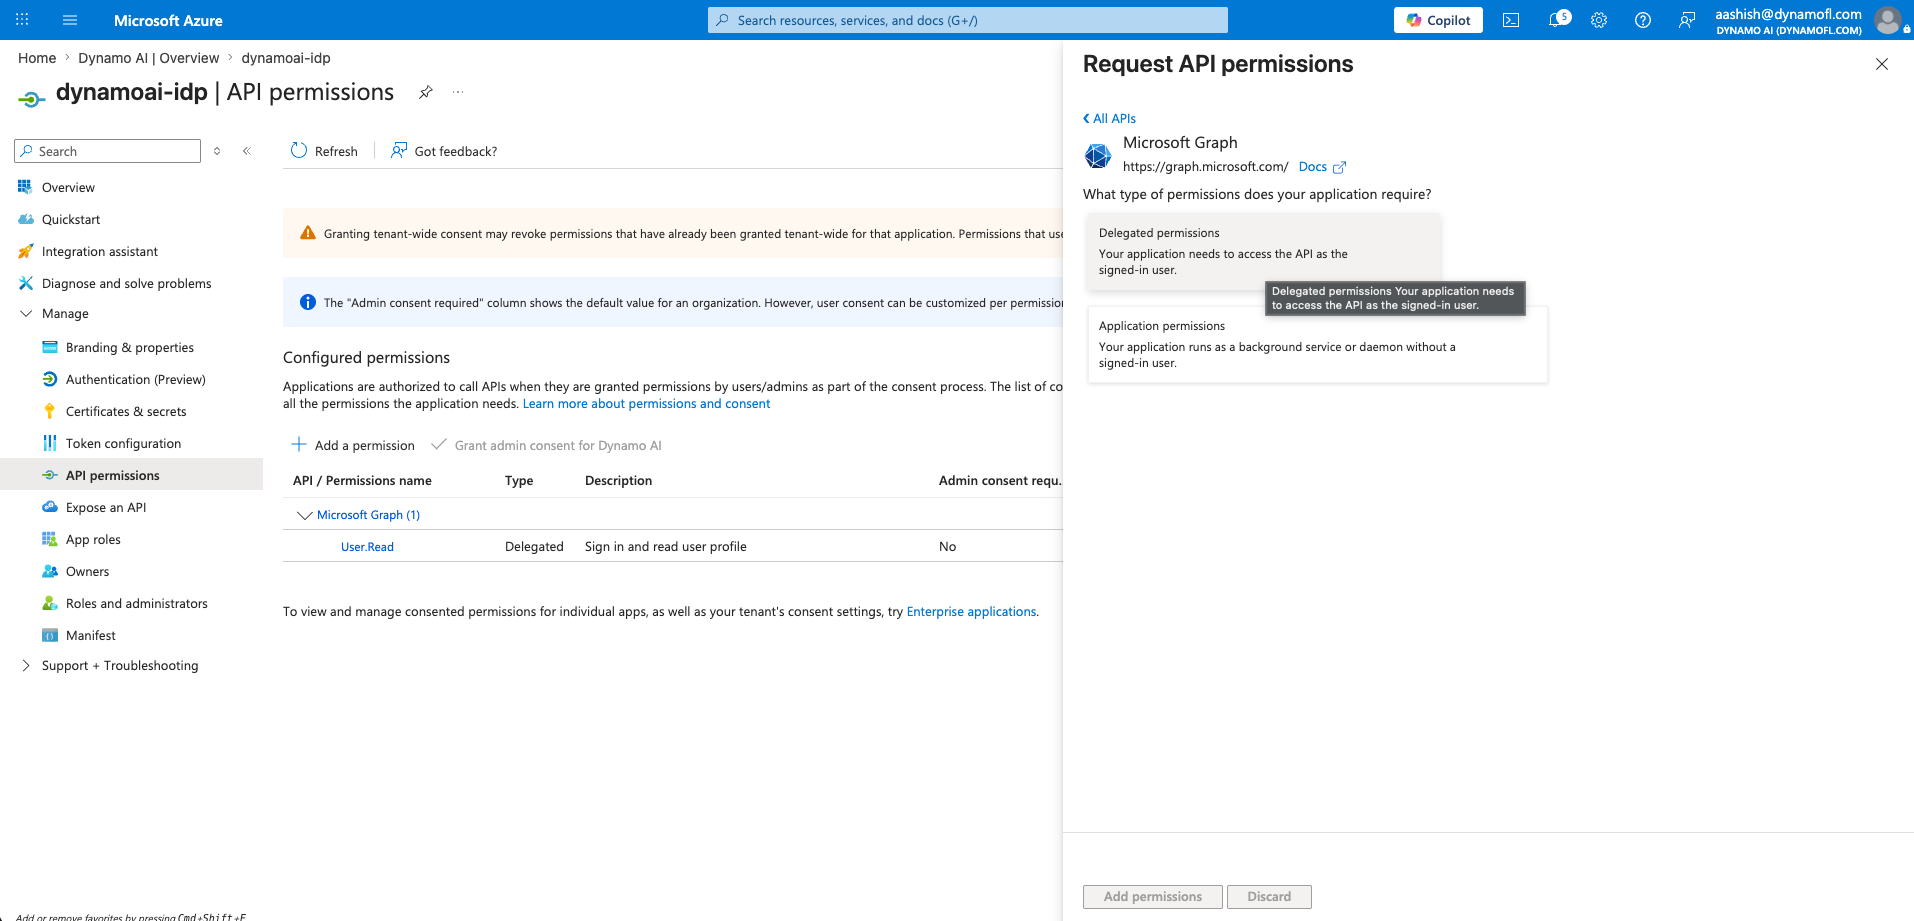Click the top bar feedback icon

point(1687,20)
